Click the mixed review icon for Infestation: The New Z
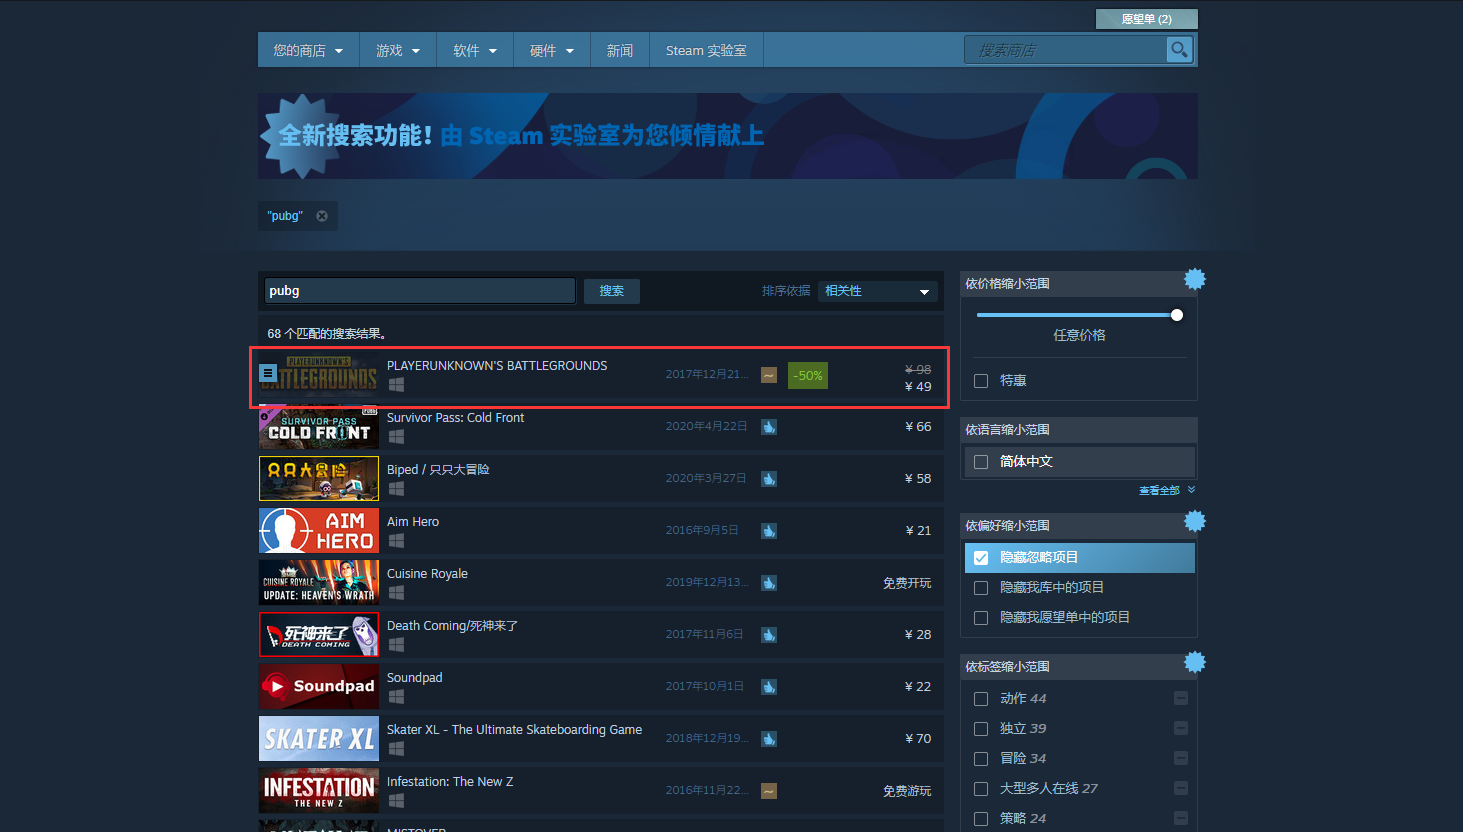Screen dimensions: 1463x832 [769, 791]
